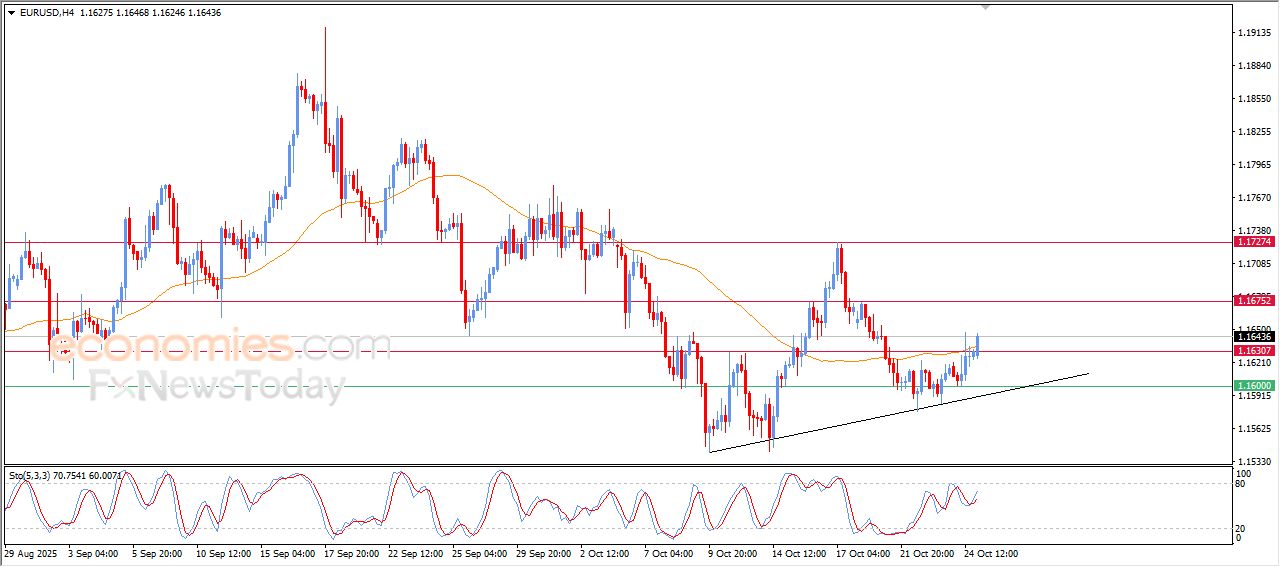Viewport: 1280px width, 567px height.
Task: Click the FxNewsToday watermark text
Action: click(216, 386)
